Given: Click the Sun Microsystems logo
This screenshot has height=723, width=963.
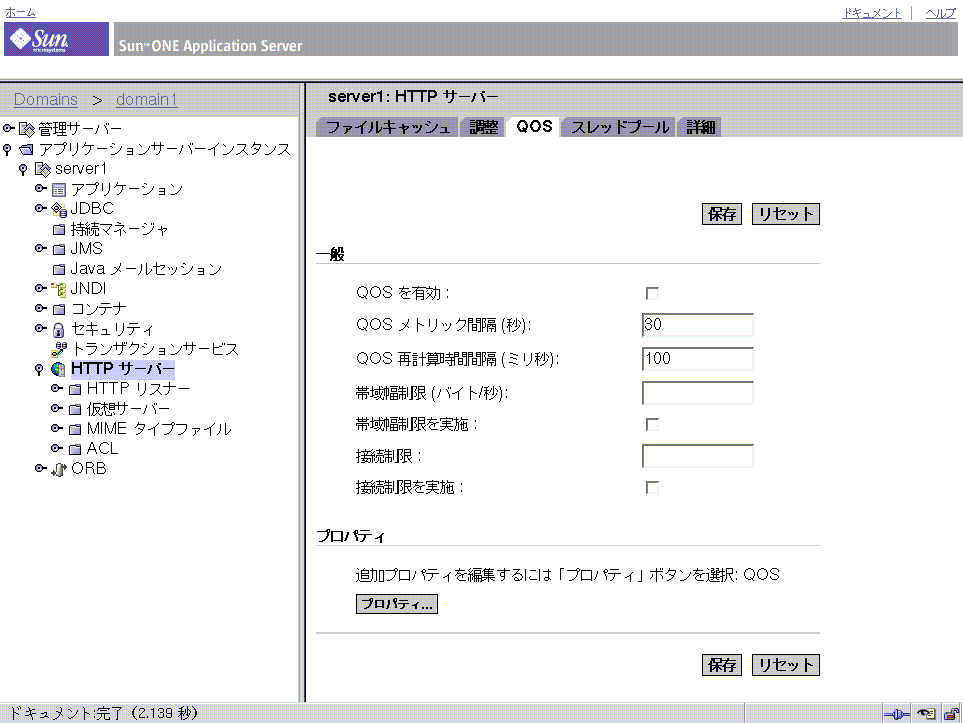Looking at the screenshot, I should tap(56, 39).
